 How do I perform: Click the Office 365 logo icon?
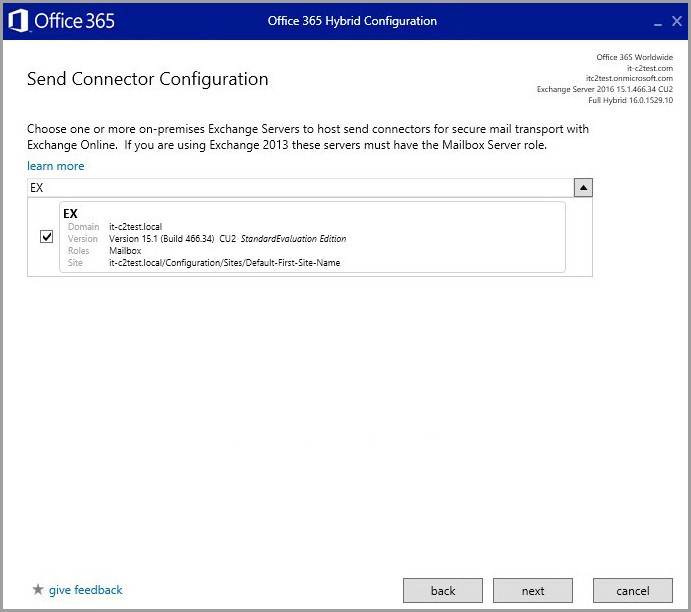click(19, 21)
